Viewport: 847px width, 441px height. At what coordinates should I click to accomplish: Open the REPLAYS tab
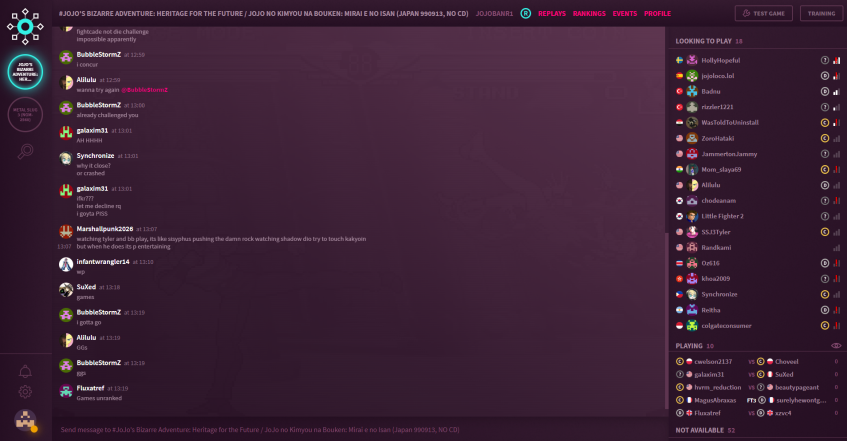[552, 14]
